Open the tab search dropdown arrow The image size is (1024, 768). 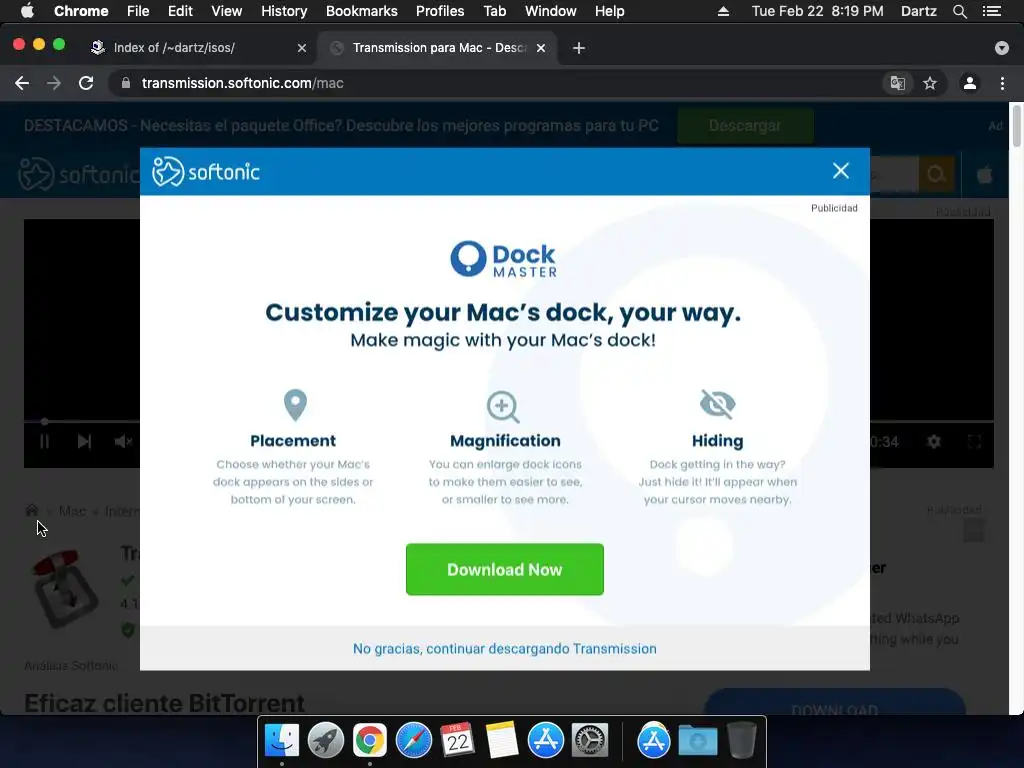pos(1002,48)
